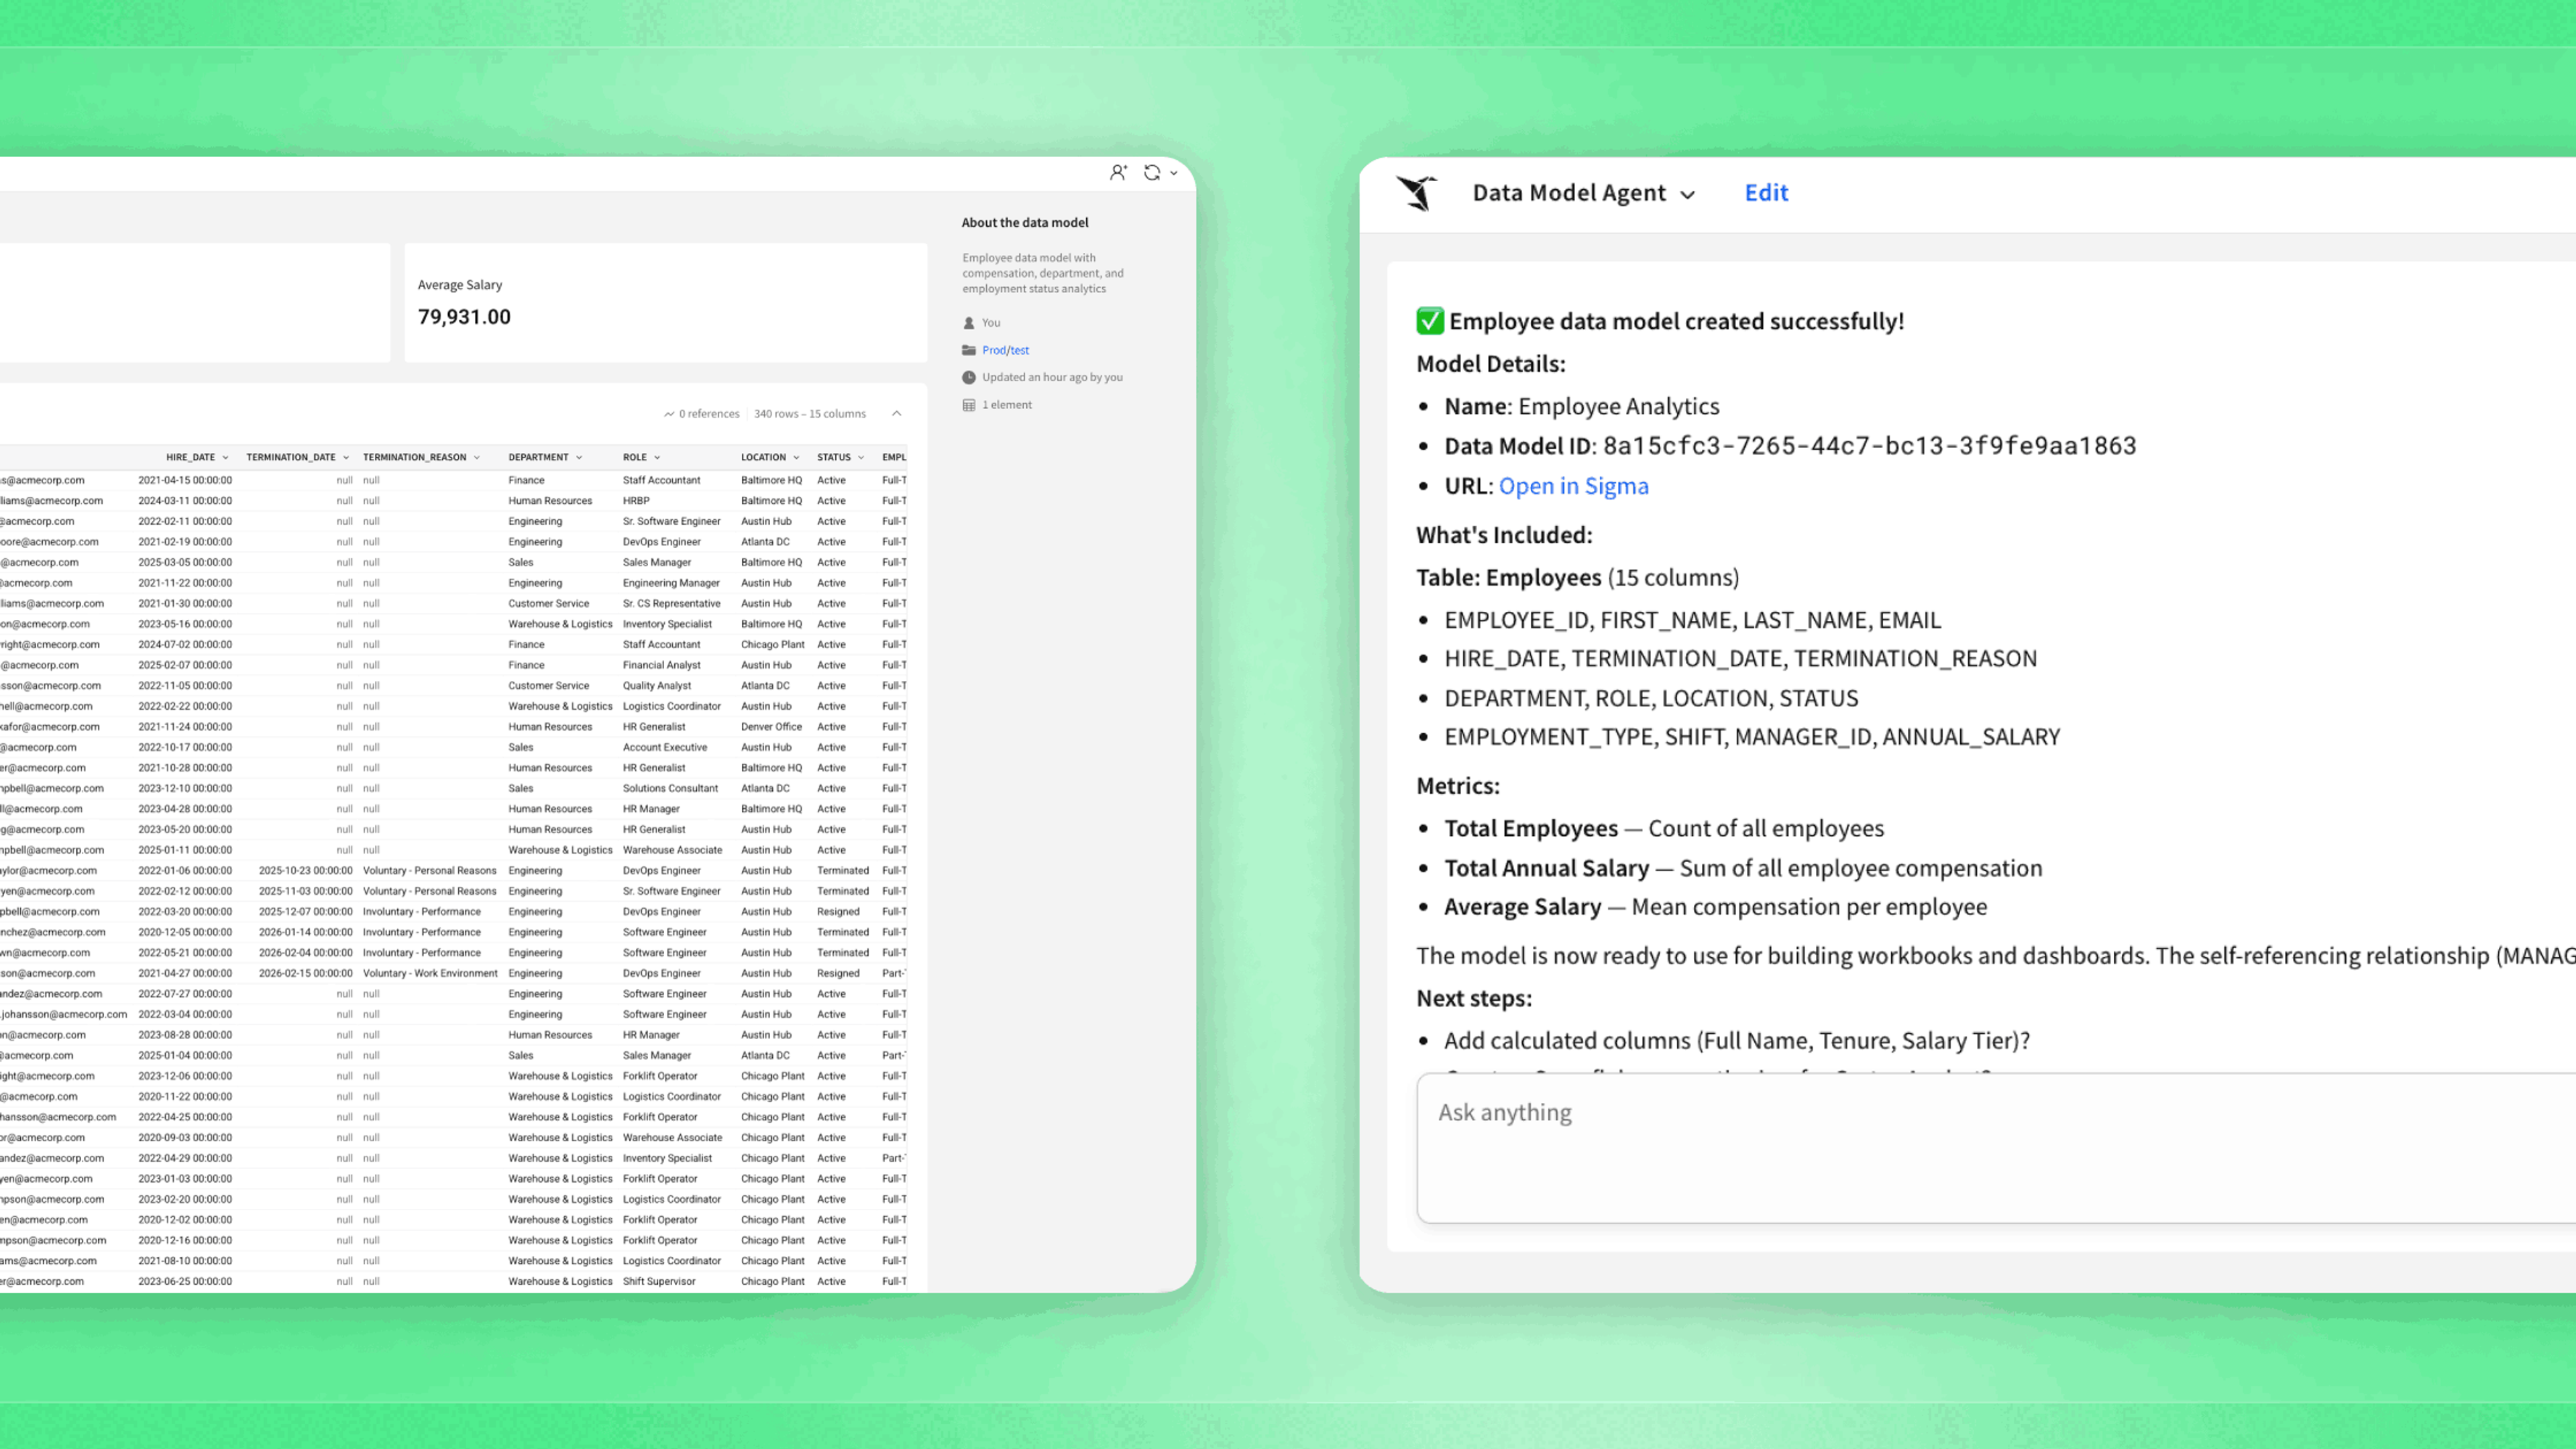The width and height of the screenshot is (2576, 1449).
Task: Click hire date 2021-04-15 00:00:00
Action: (x=185, y=480)
